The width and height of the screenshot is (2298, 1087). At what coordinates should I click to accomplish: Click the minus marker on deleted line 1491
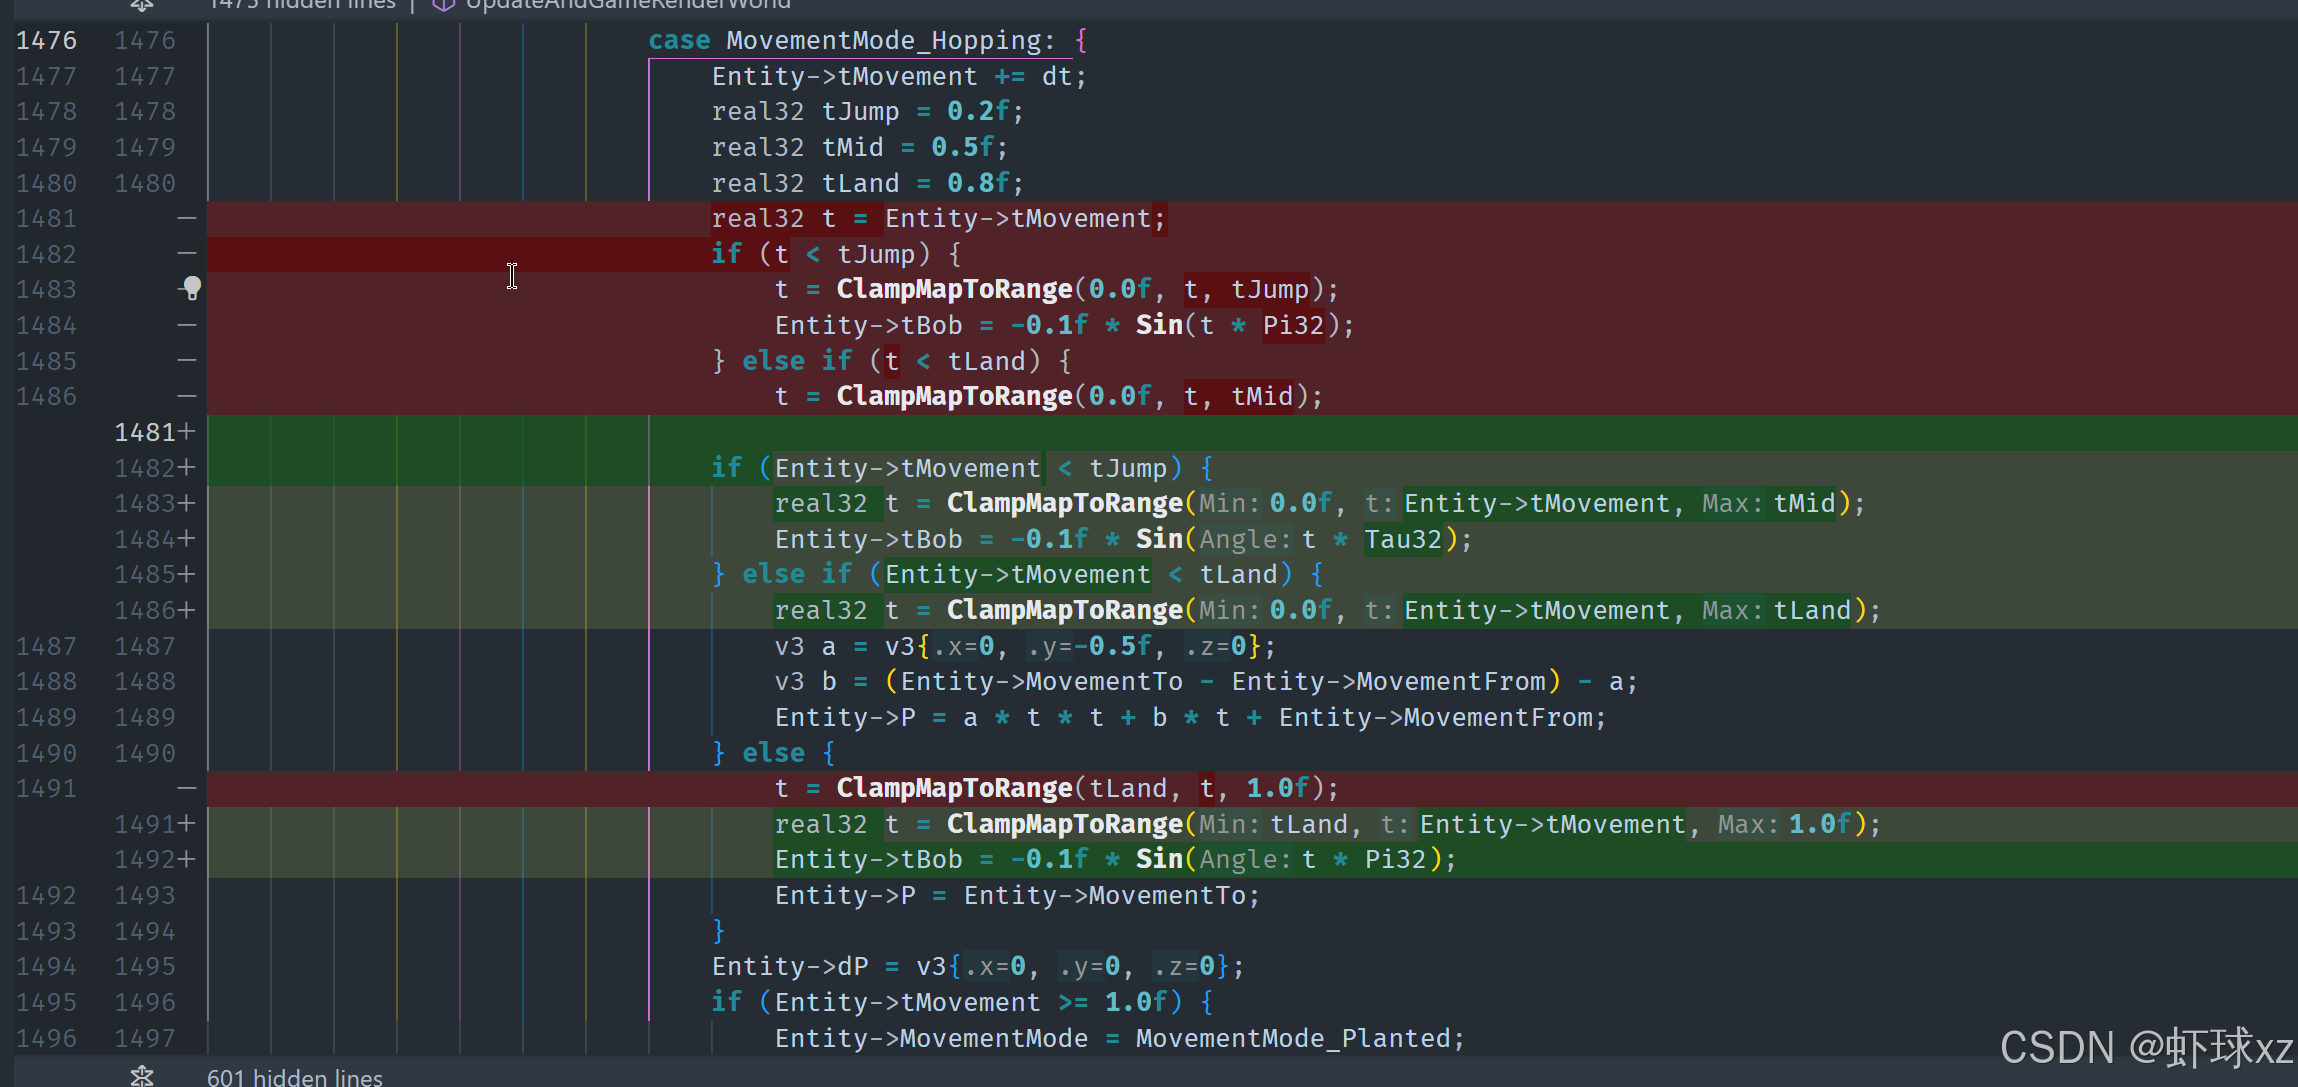[187, 788]
